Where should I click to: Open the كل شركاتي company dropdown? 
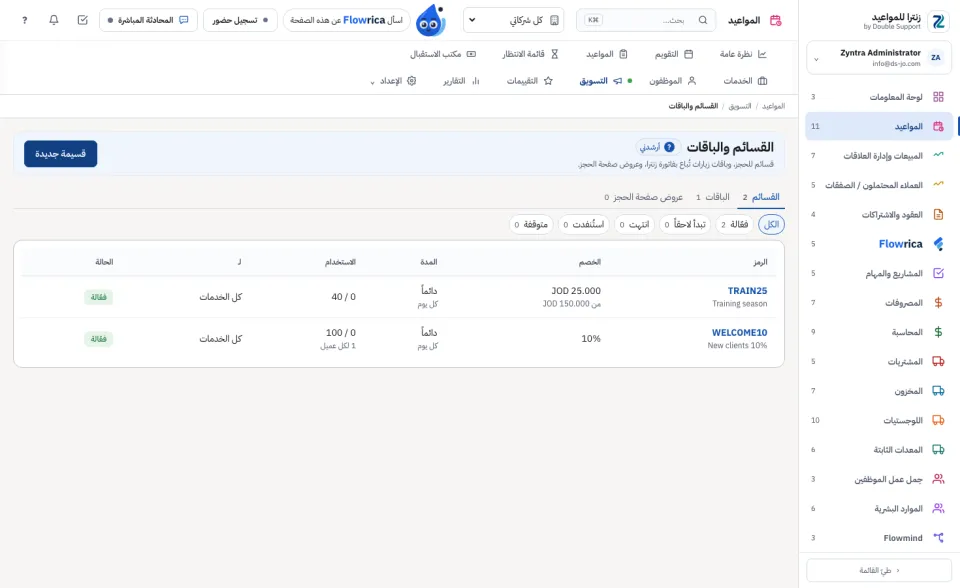click(514, 20)
